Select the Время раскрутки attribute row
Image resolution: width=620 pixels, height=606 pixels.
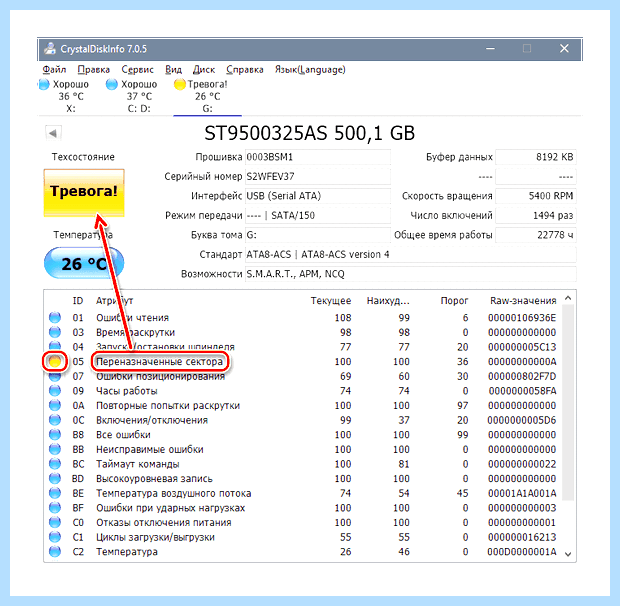point(303,332)
